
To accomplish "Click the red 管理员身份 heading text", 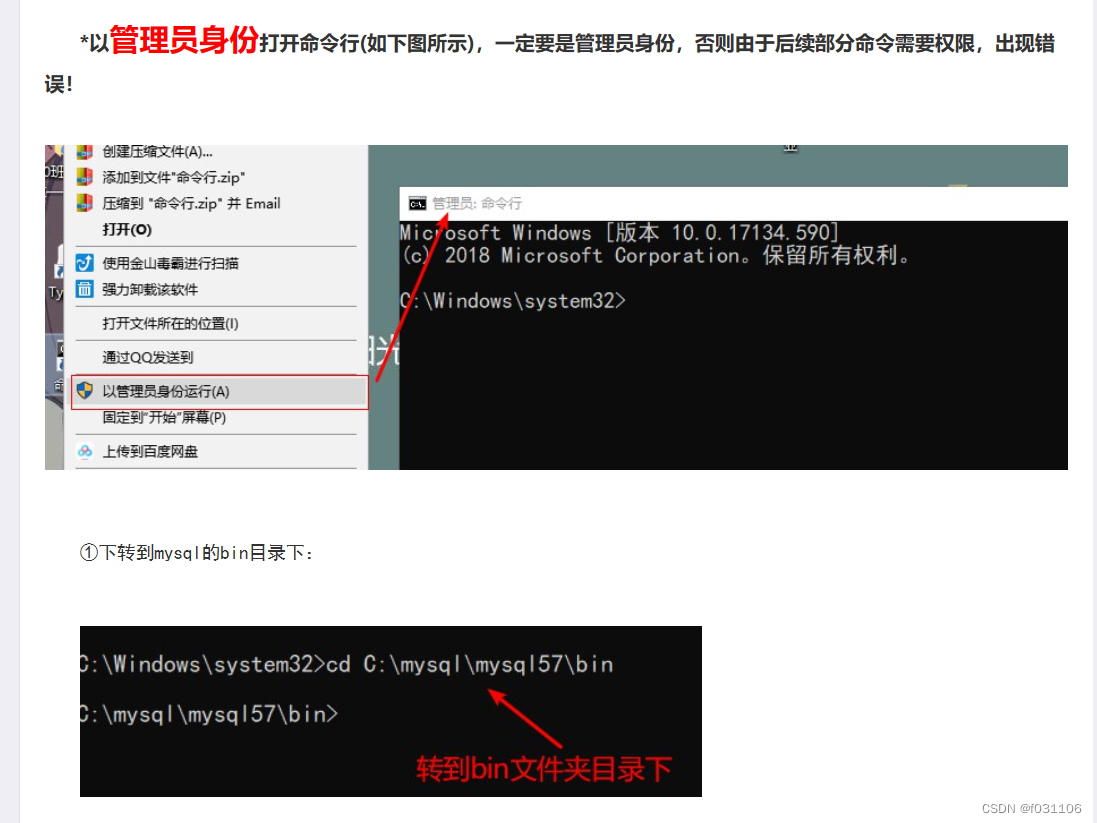I will coord(184,40).
